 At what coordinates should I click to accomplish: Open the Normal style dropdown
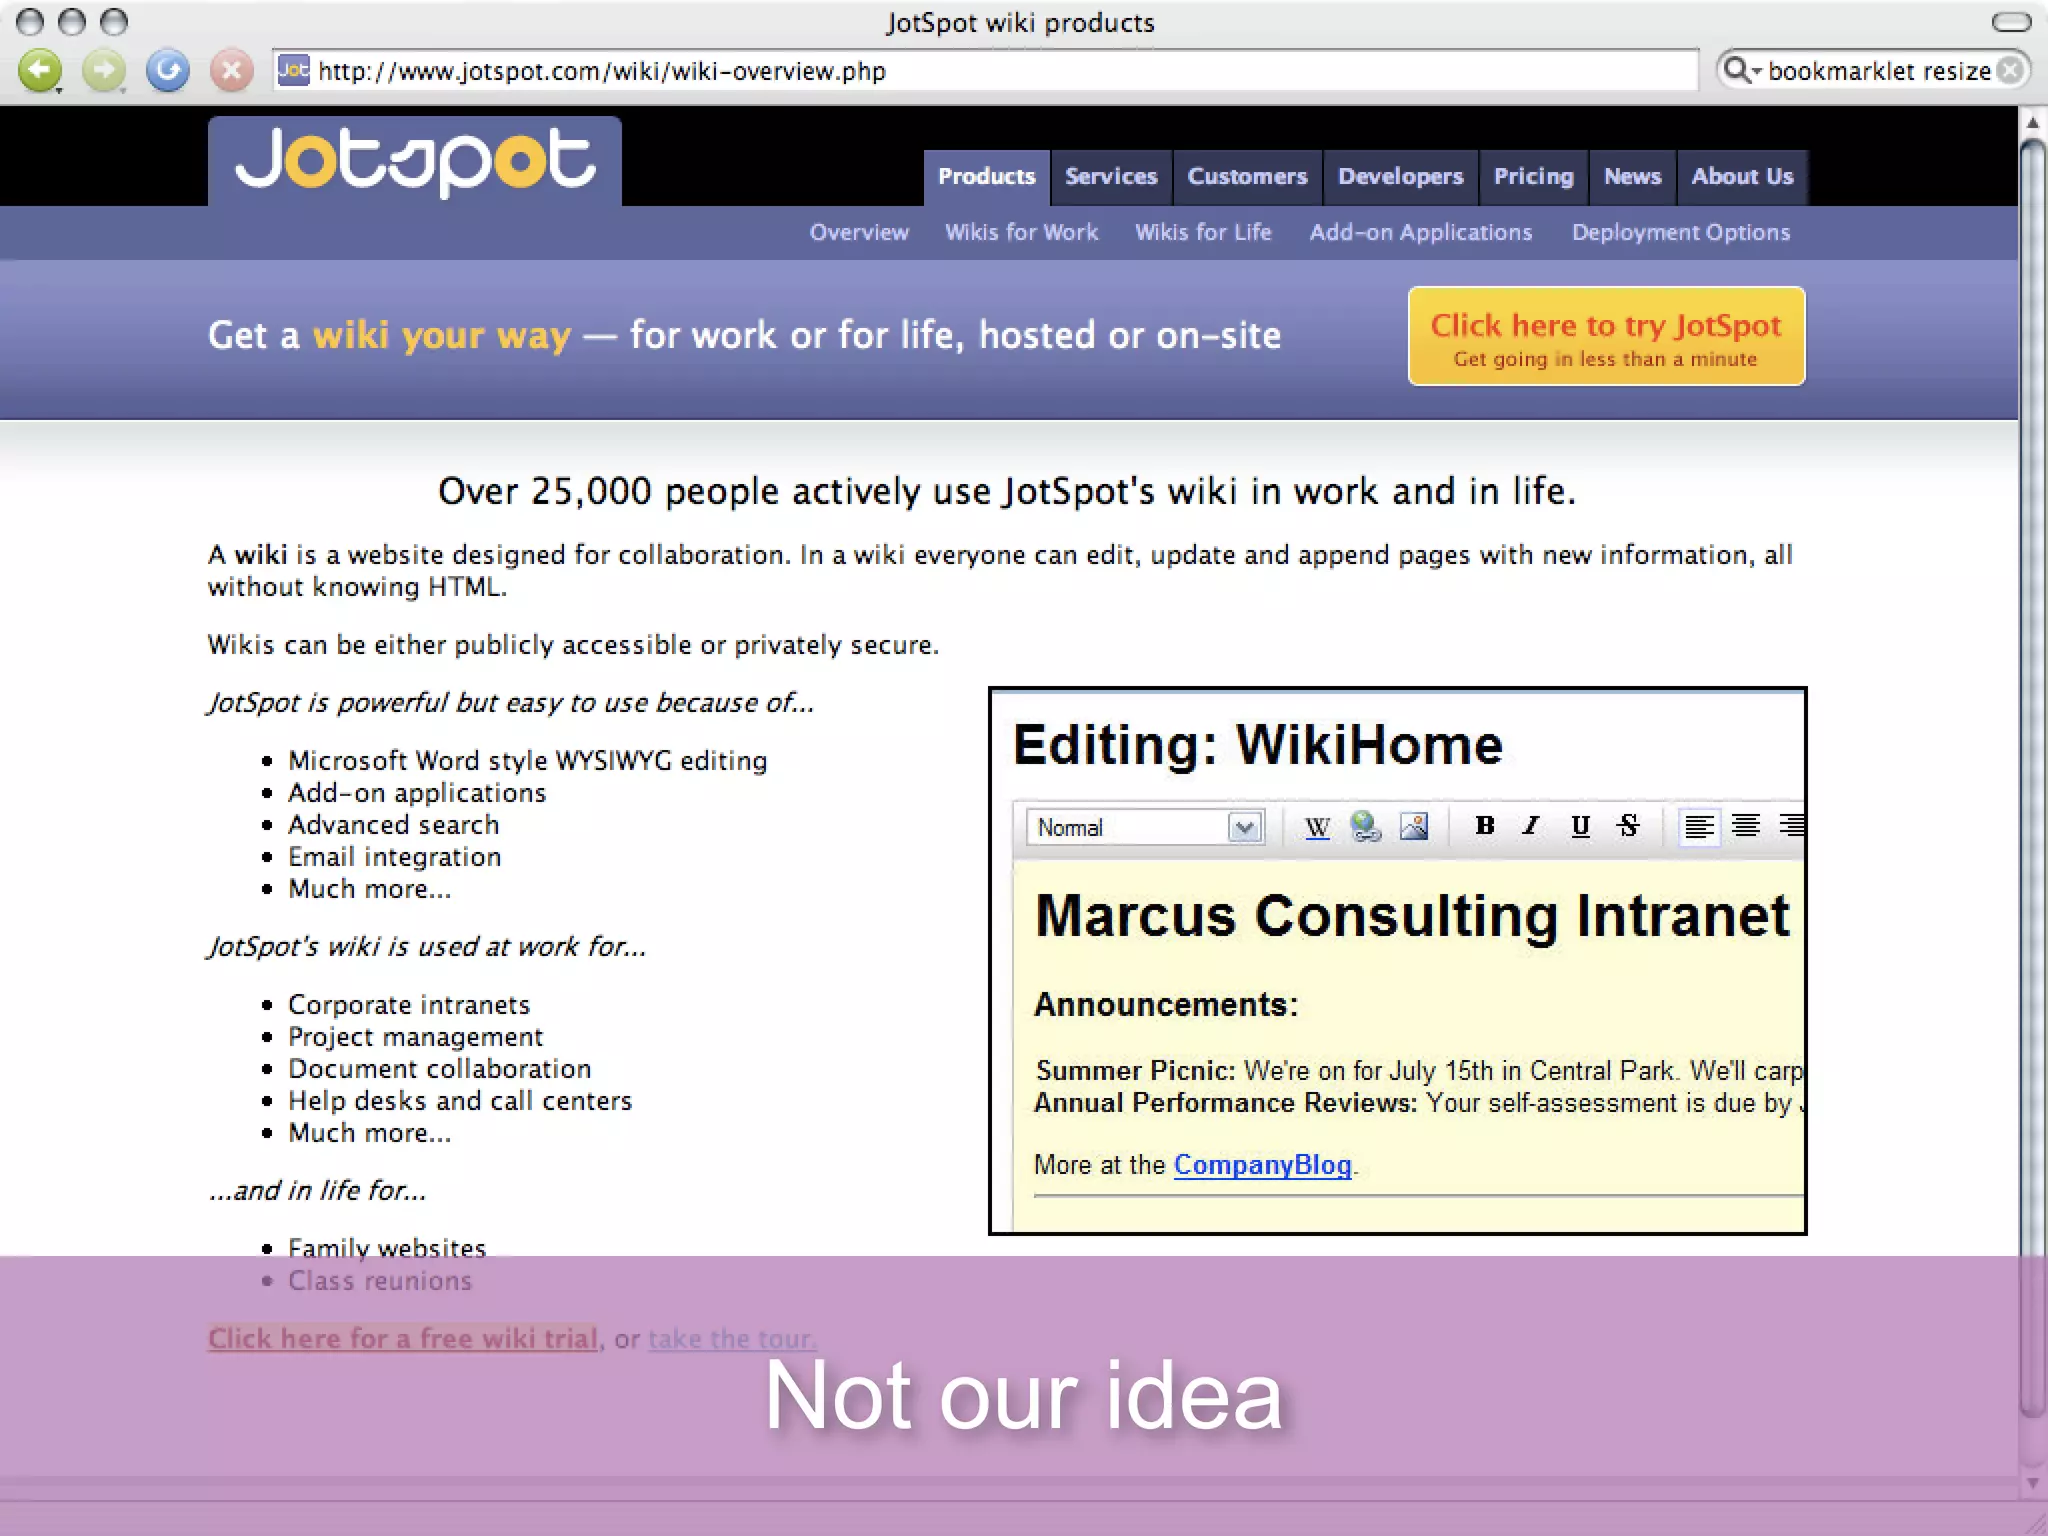click(x=1244, y=828)
